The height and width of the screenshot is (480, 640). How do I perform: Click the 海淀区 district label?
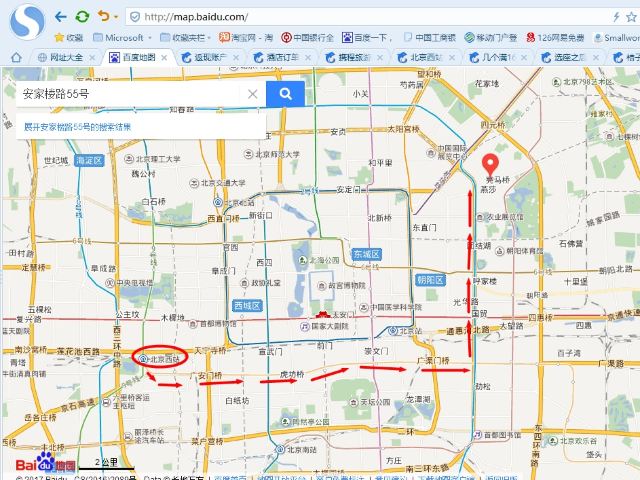(89, 160)
